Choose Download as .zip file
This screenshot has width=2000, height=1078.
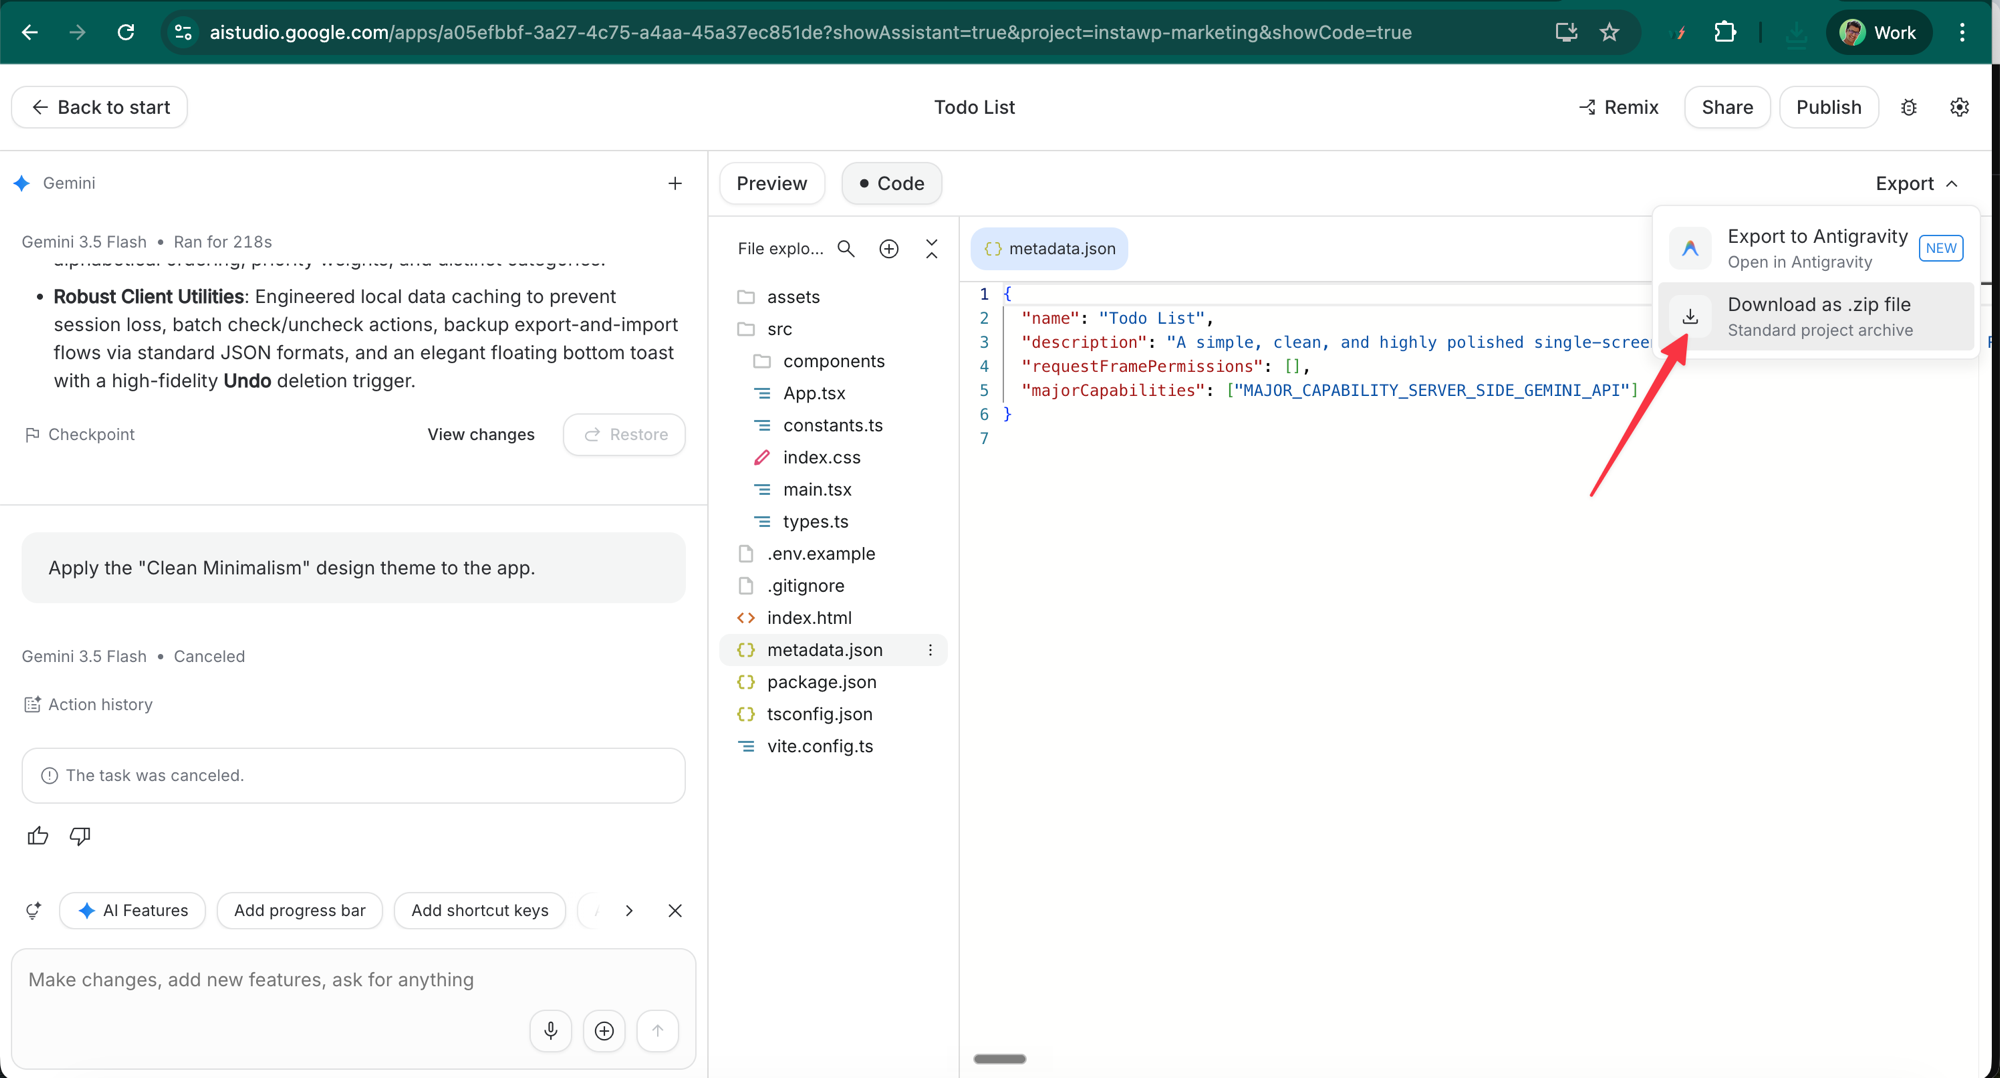[x=1815, y=316]
